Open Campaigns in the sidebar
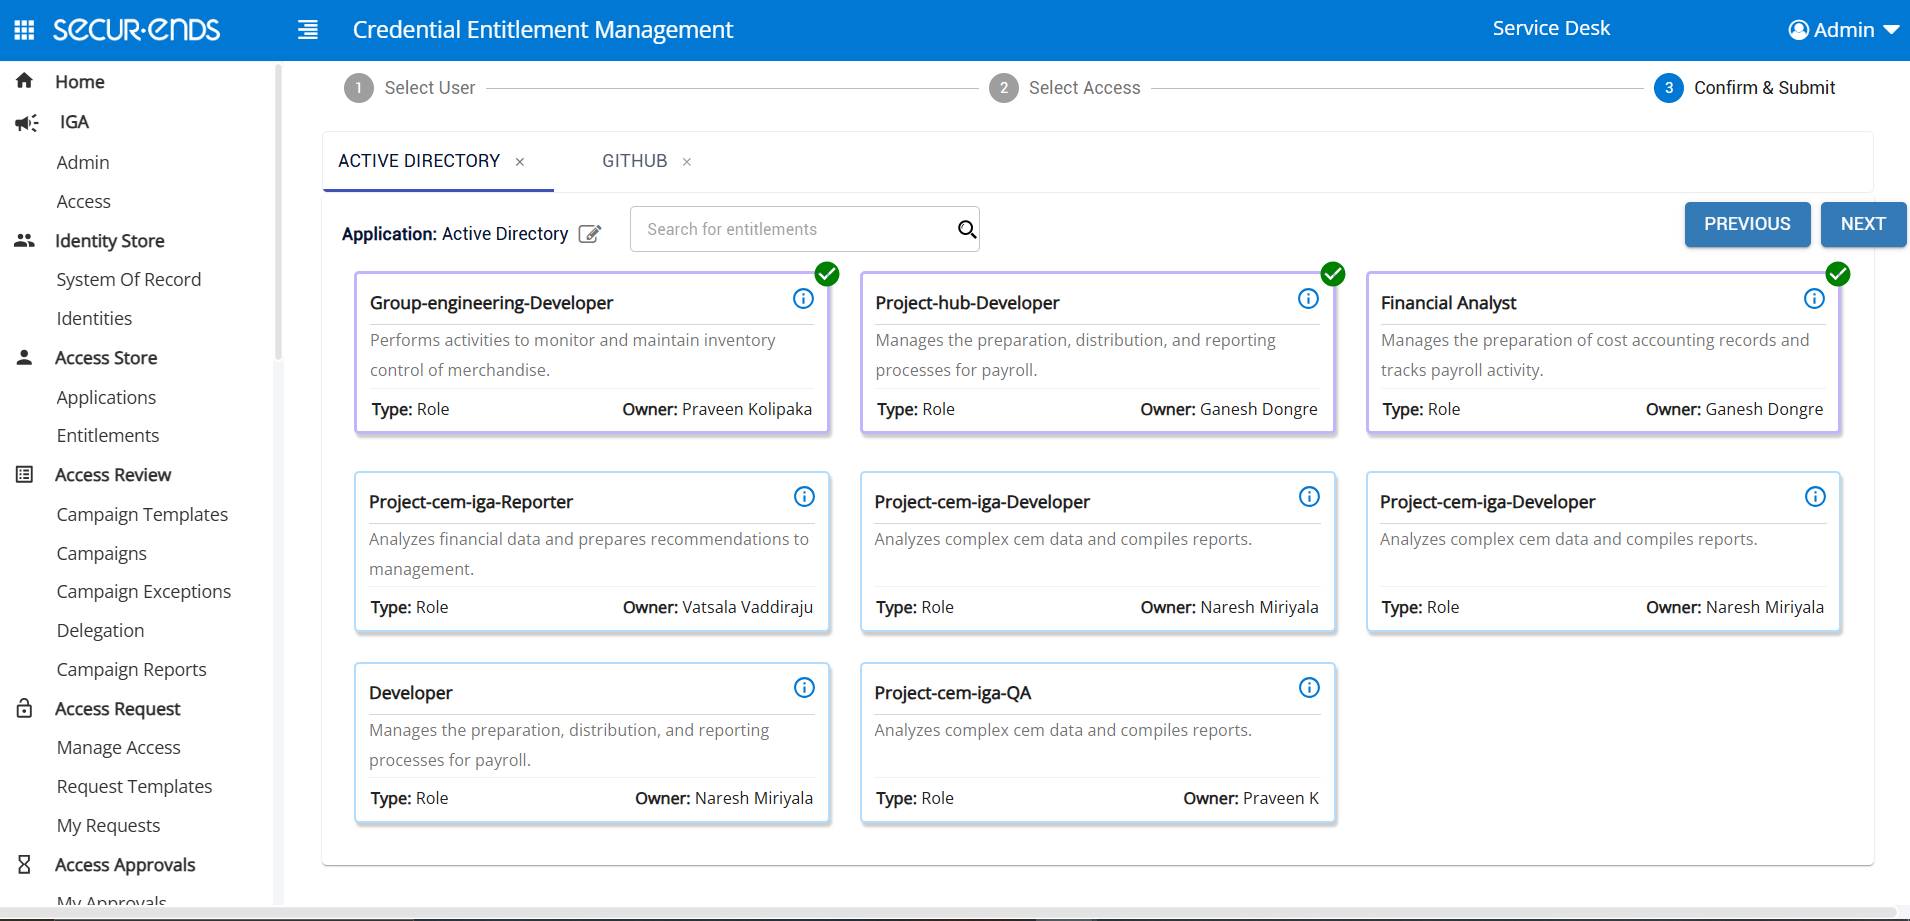Viewport: 1910px width, 921px height. click(x=102, y=553)
